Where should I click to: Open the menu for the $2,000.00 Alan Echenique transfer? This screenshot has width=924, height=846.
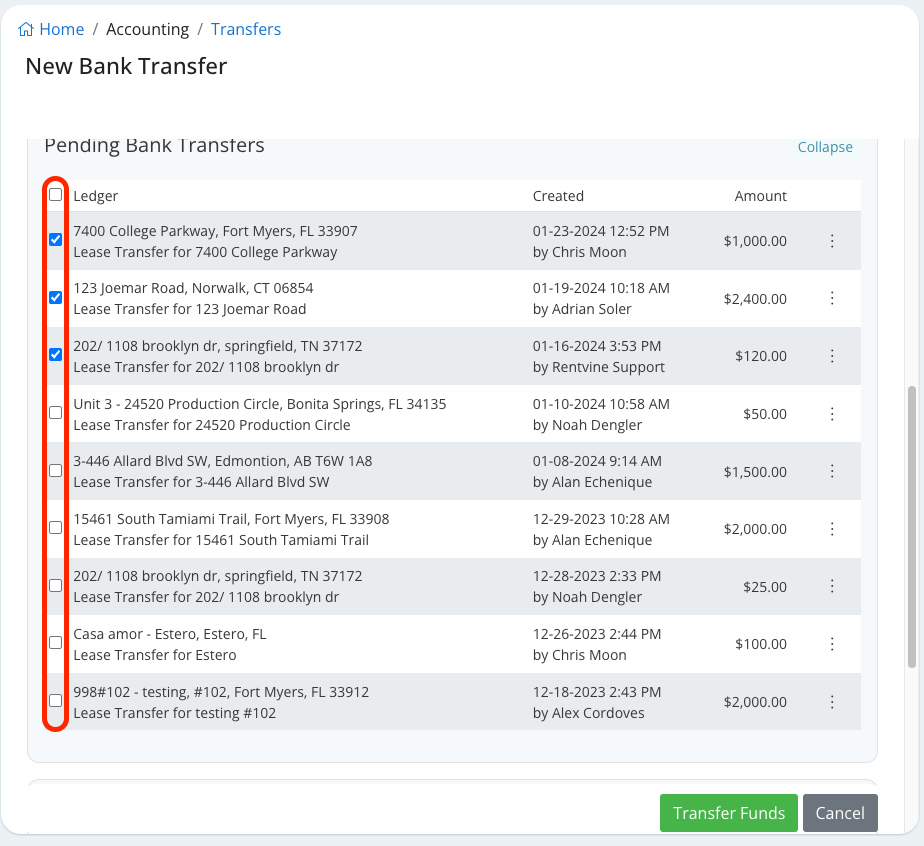[x=832, y=528]
